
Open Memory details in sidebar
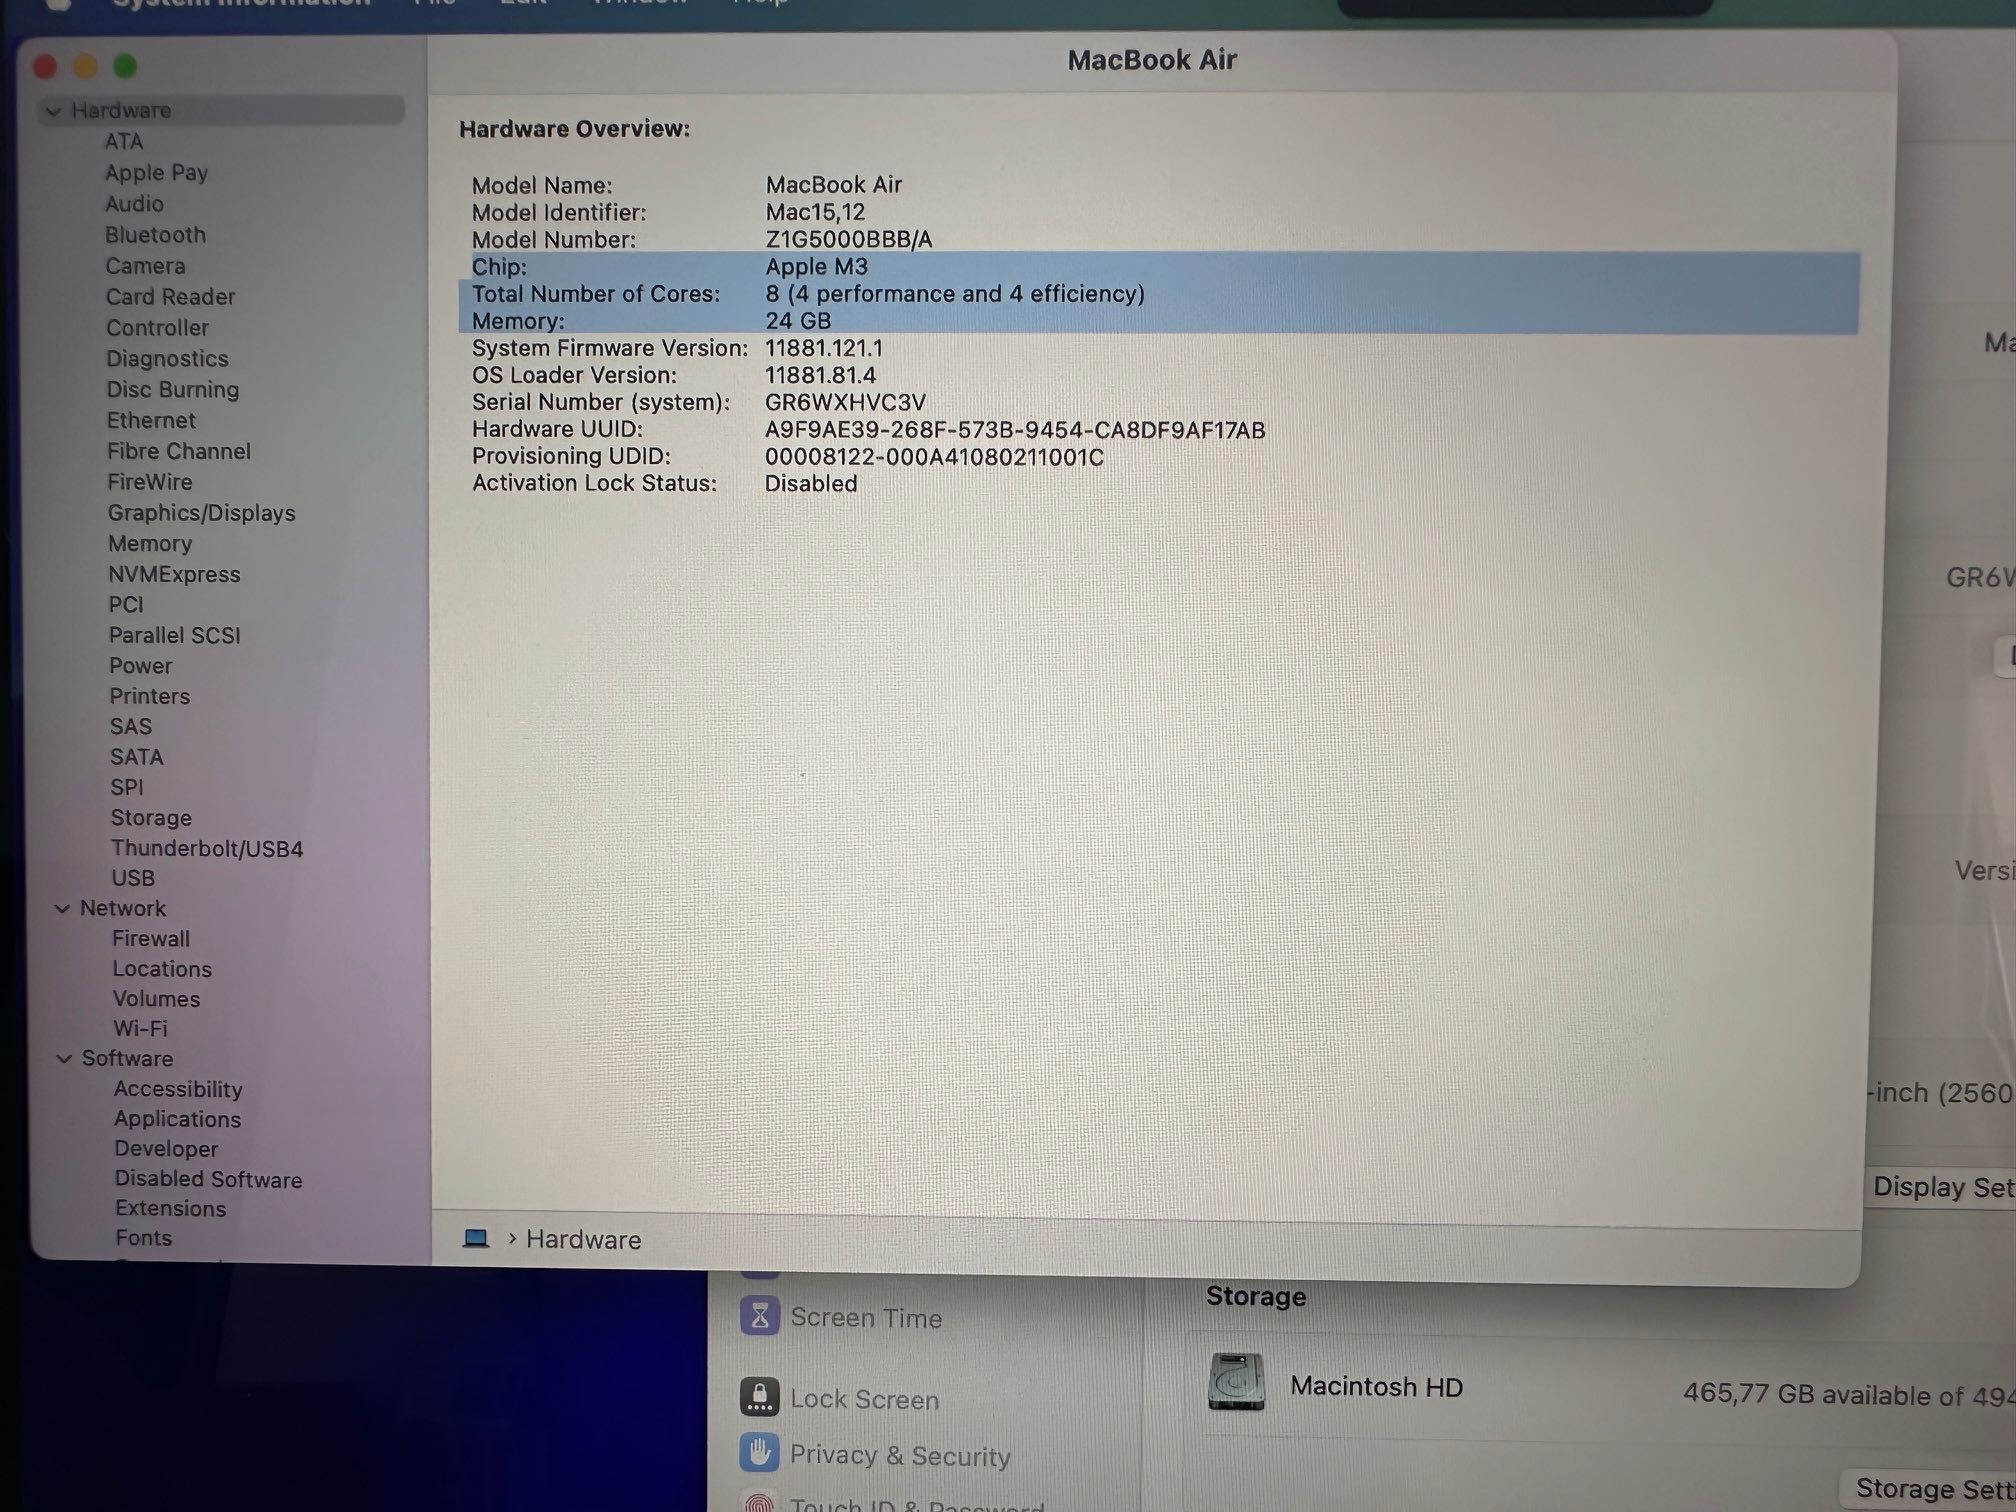click(150, 544)
